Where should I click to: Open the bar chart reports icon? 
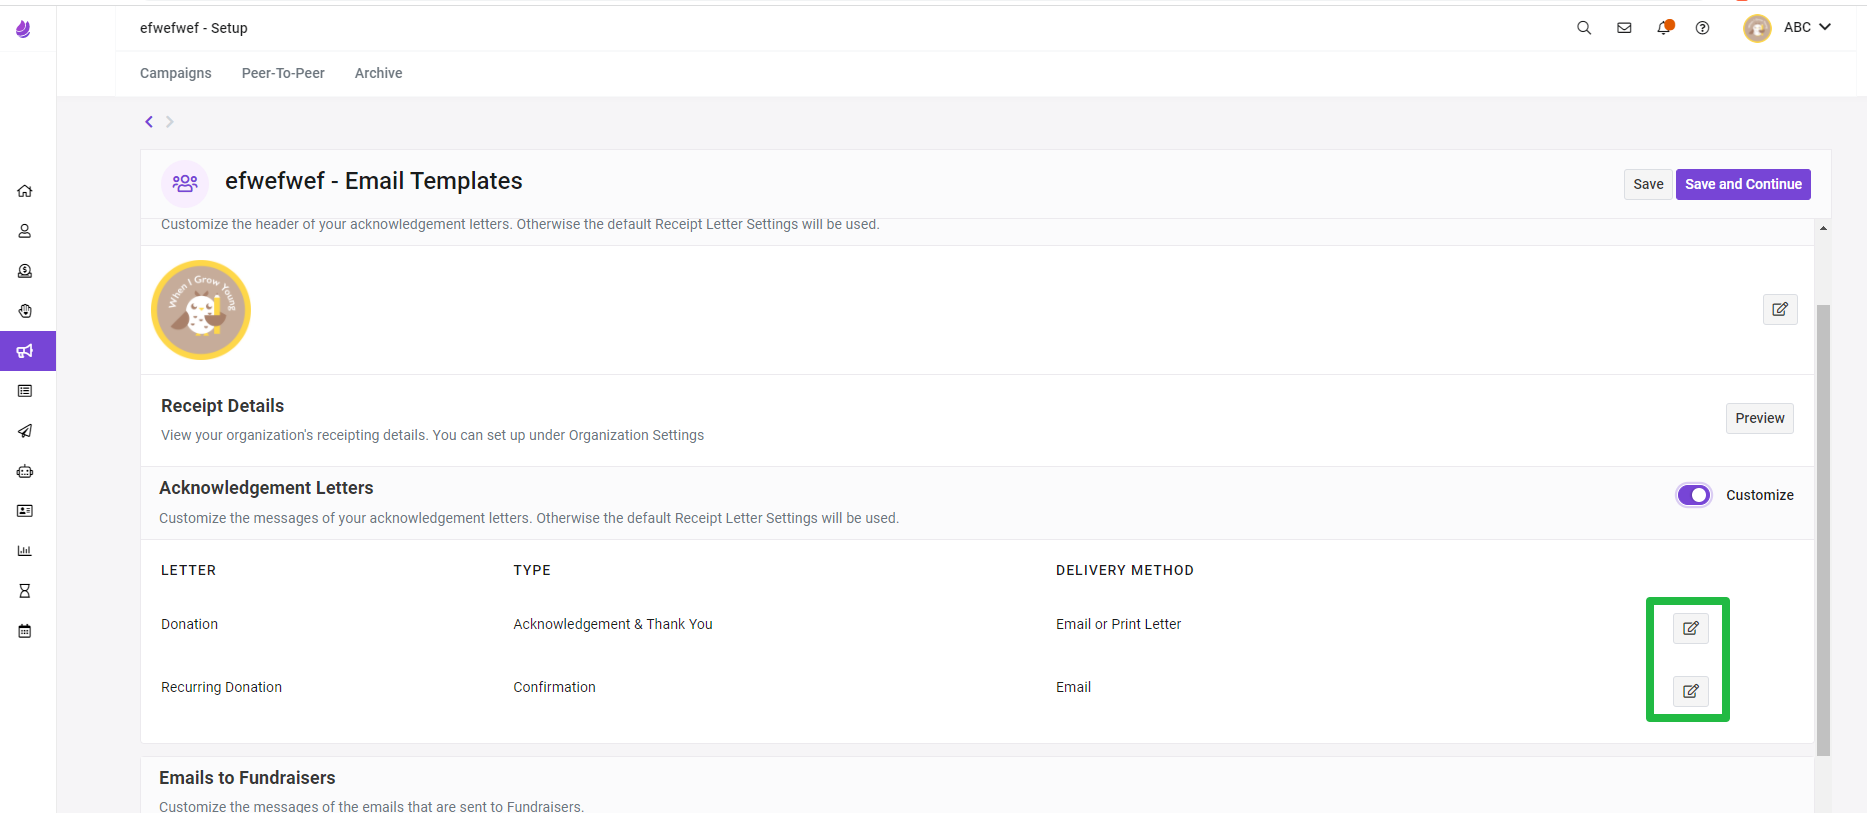pos(25,551)
